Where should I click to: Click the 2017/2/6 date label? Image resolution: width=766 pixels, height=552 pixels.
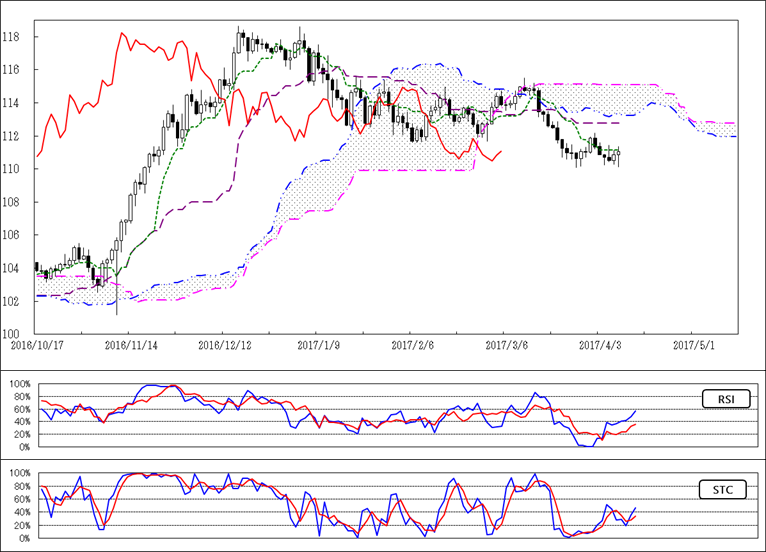click(410, 344)
